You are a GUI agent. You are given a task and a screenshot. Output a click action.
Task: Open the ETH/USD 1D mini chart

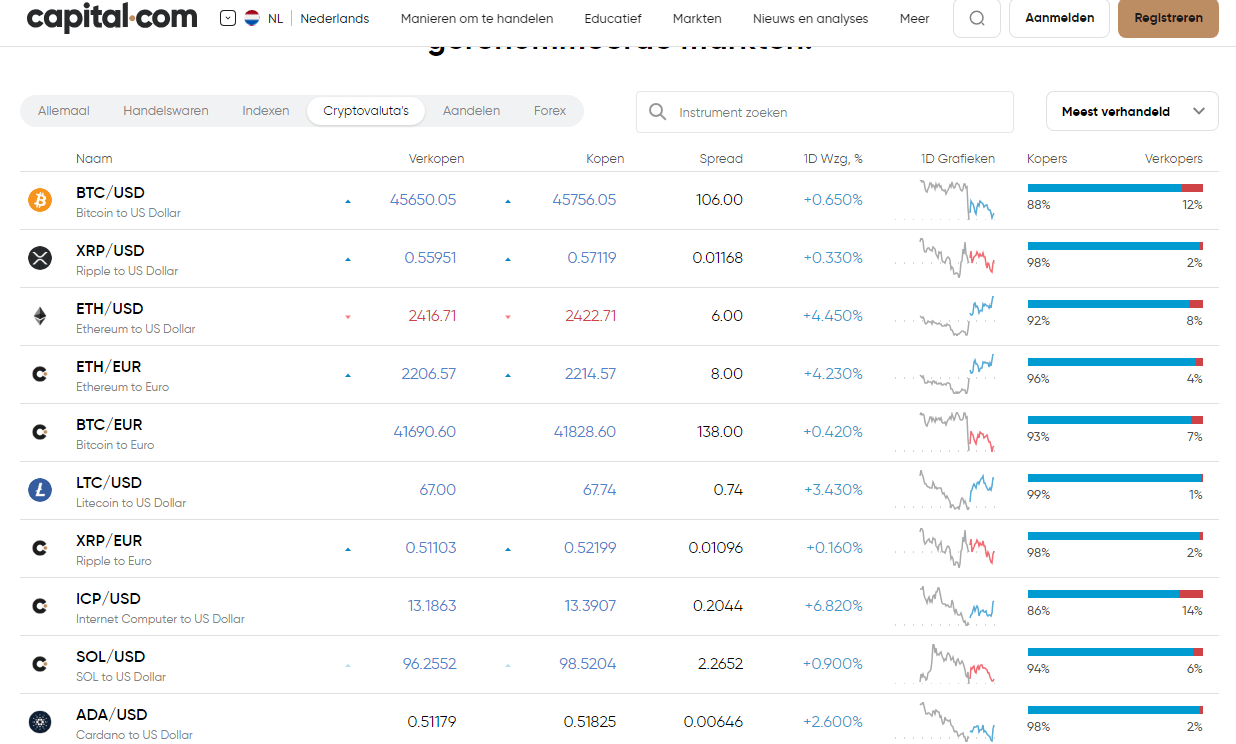[957, 316]
